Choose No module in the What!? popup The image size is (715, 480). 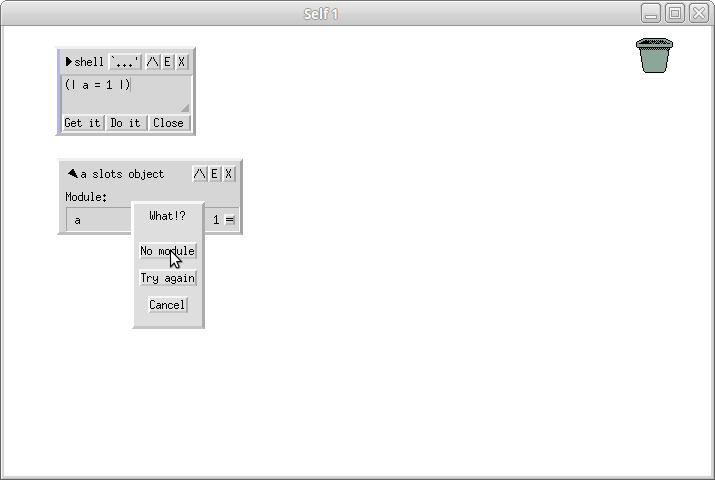point(168,251)
